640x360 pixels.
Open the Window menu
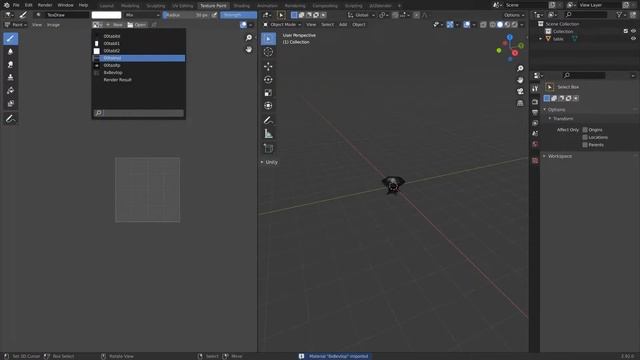[x=65, y=5]
